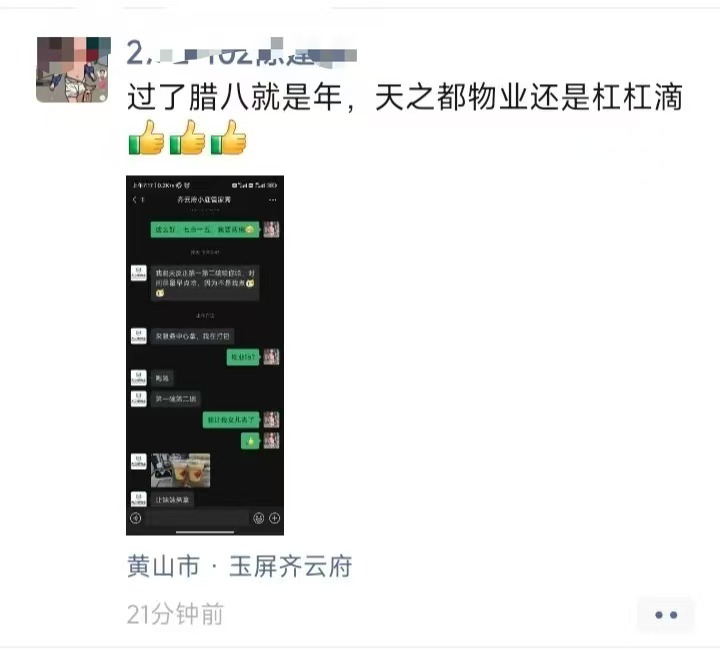Tap the cups photo inside the chat
Image resolution: width=720 pixels, height=653 pixels.
point(180,470)
